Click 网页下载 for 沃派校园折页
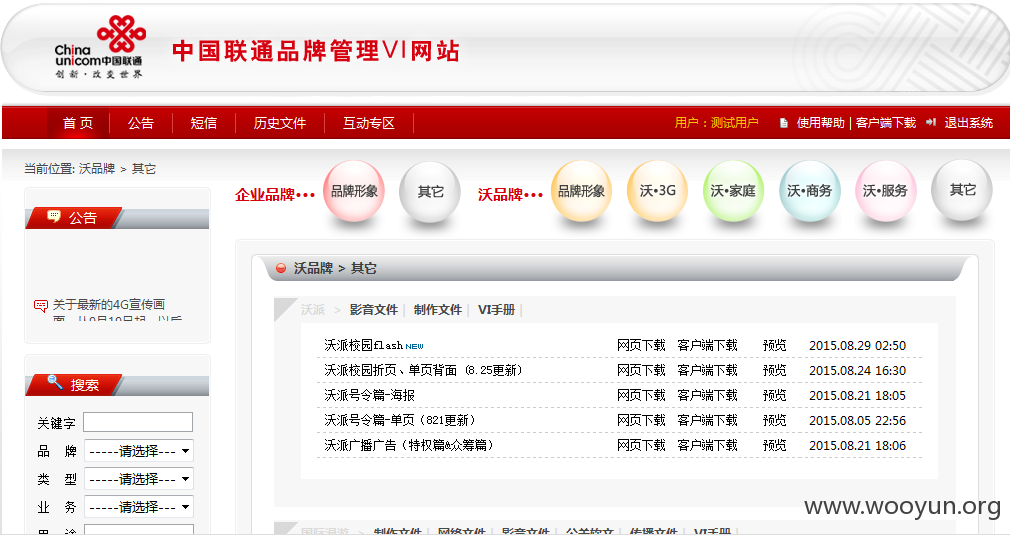1010x535 pixels. click(641, 371)
